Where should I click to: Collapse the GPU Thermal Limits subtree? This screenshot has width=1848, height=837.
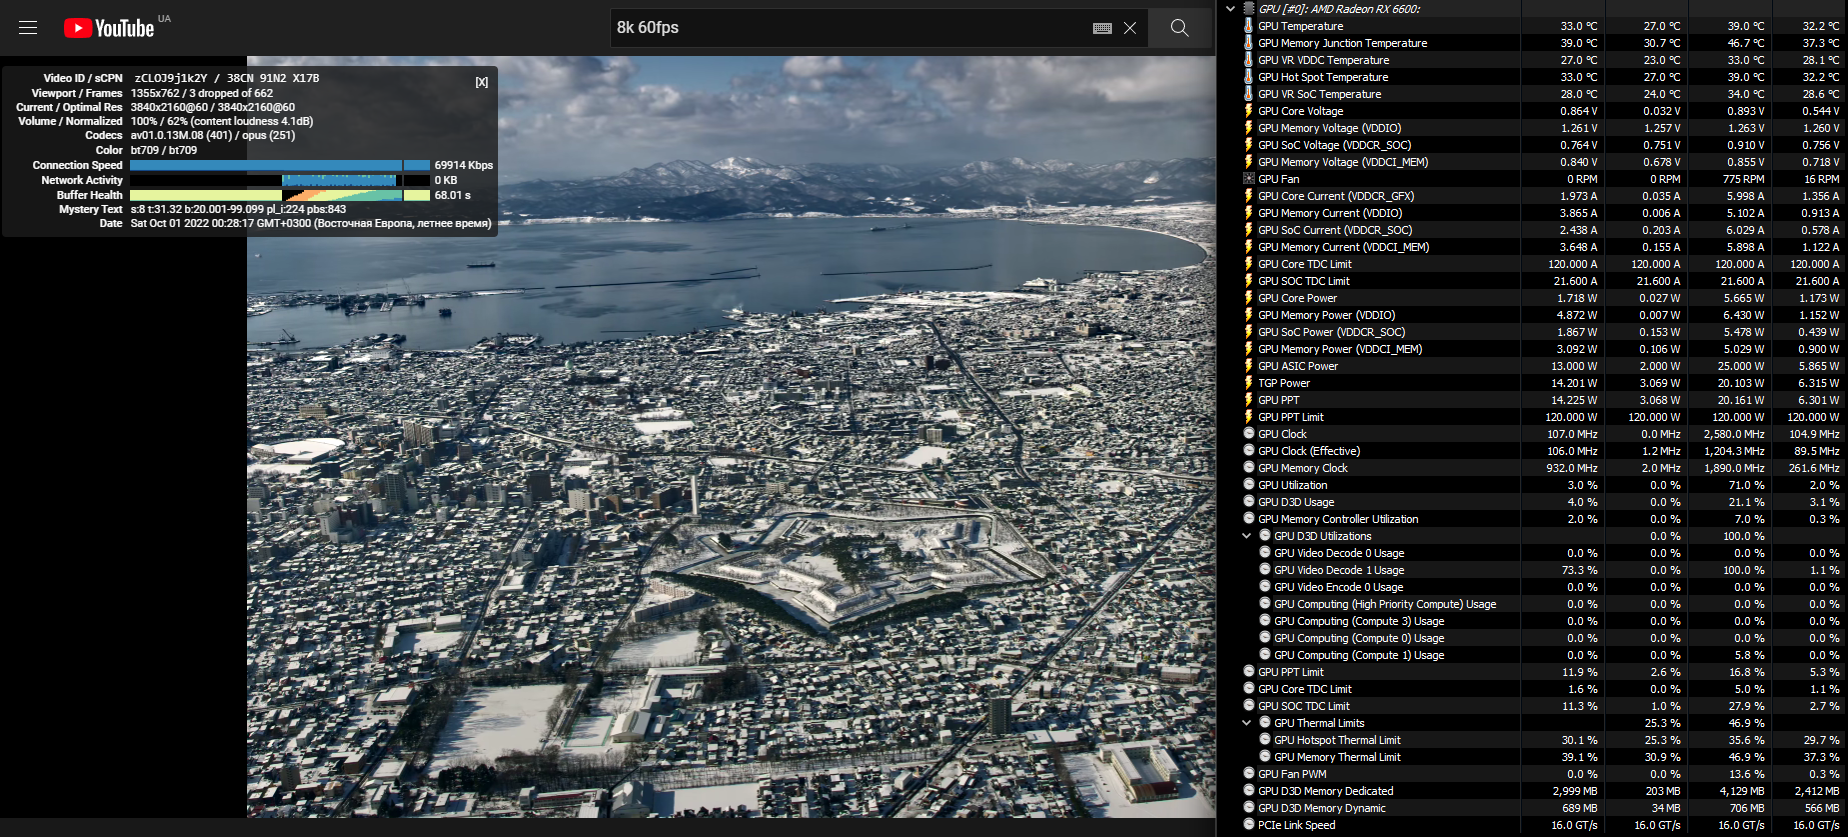pyautogui.click(x=1246, y=723)
